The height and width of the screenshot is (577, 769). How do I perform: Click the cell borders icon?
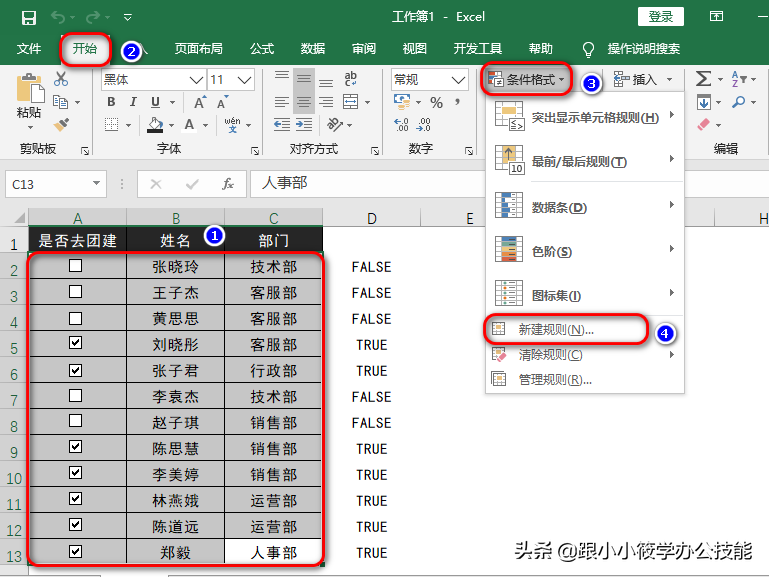click(x=112, y=125)
